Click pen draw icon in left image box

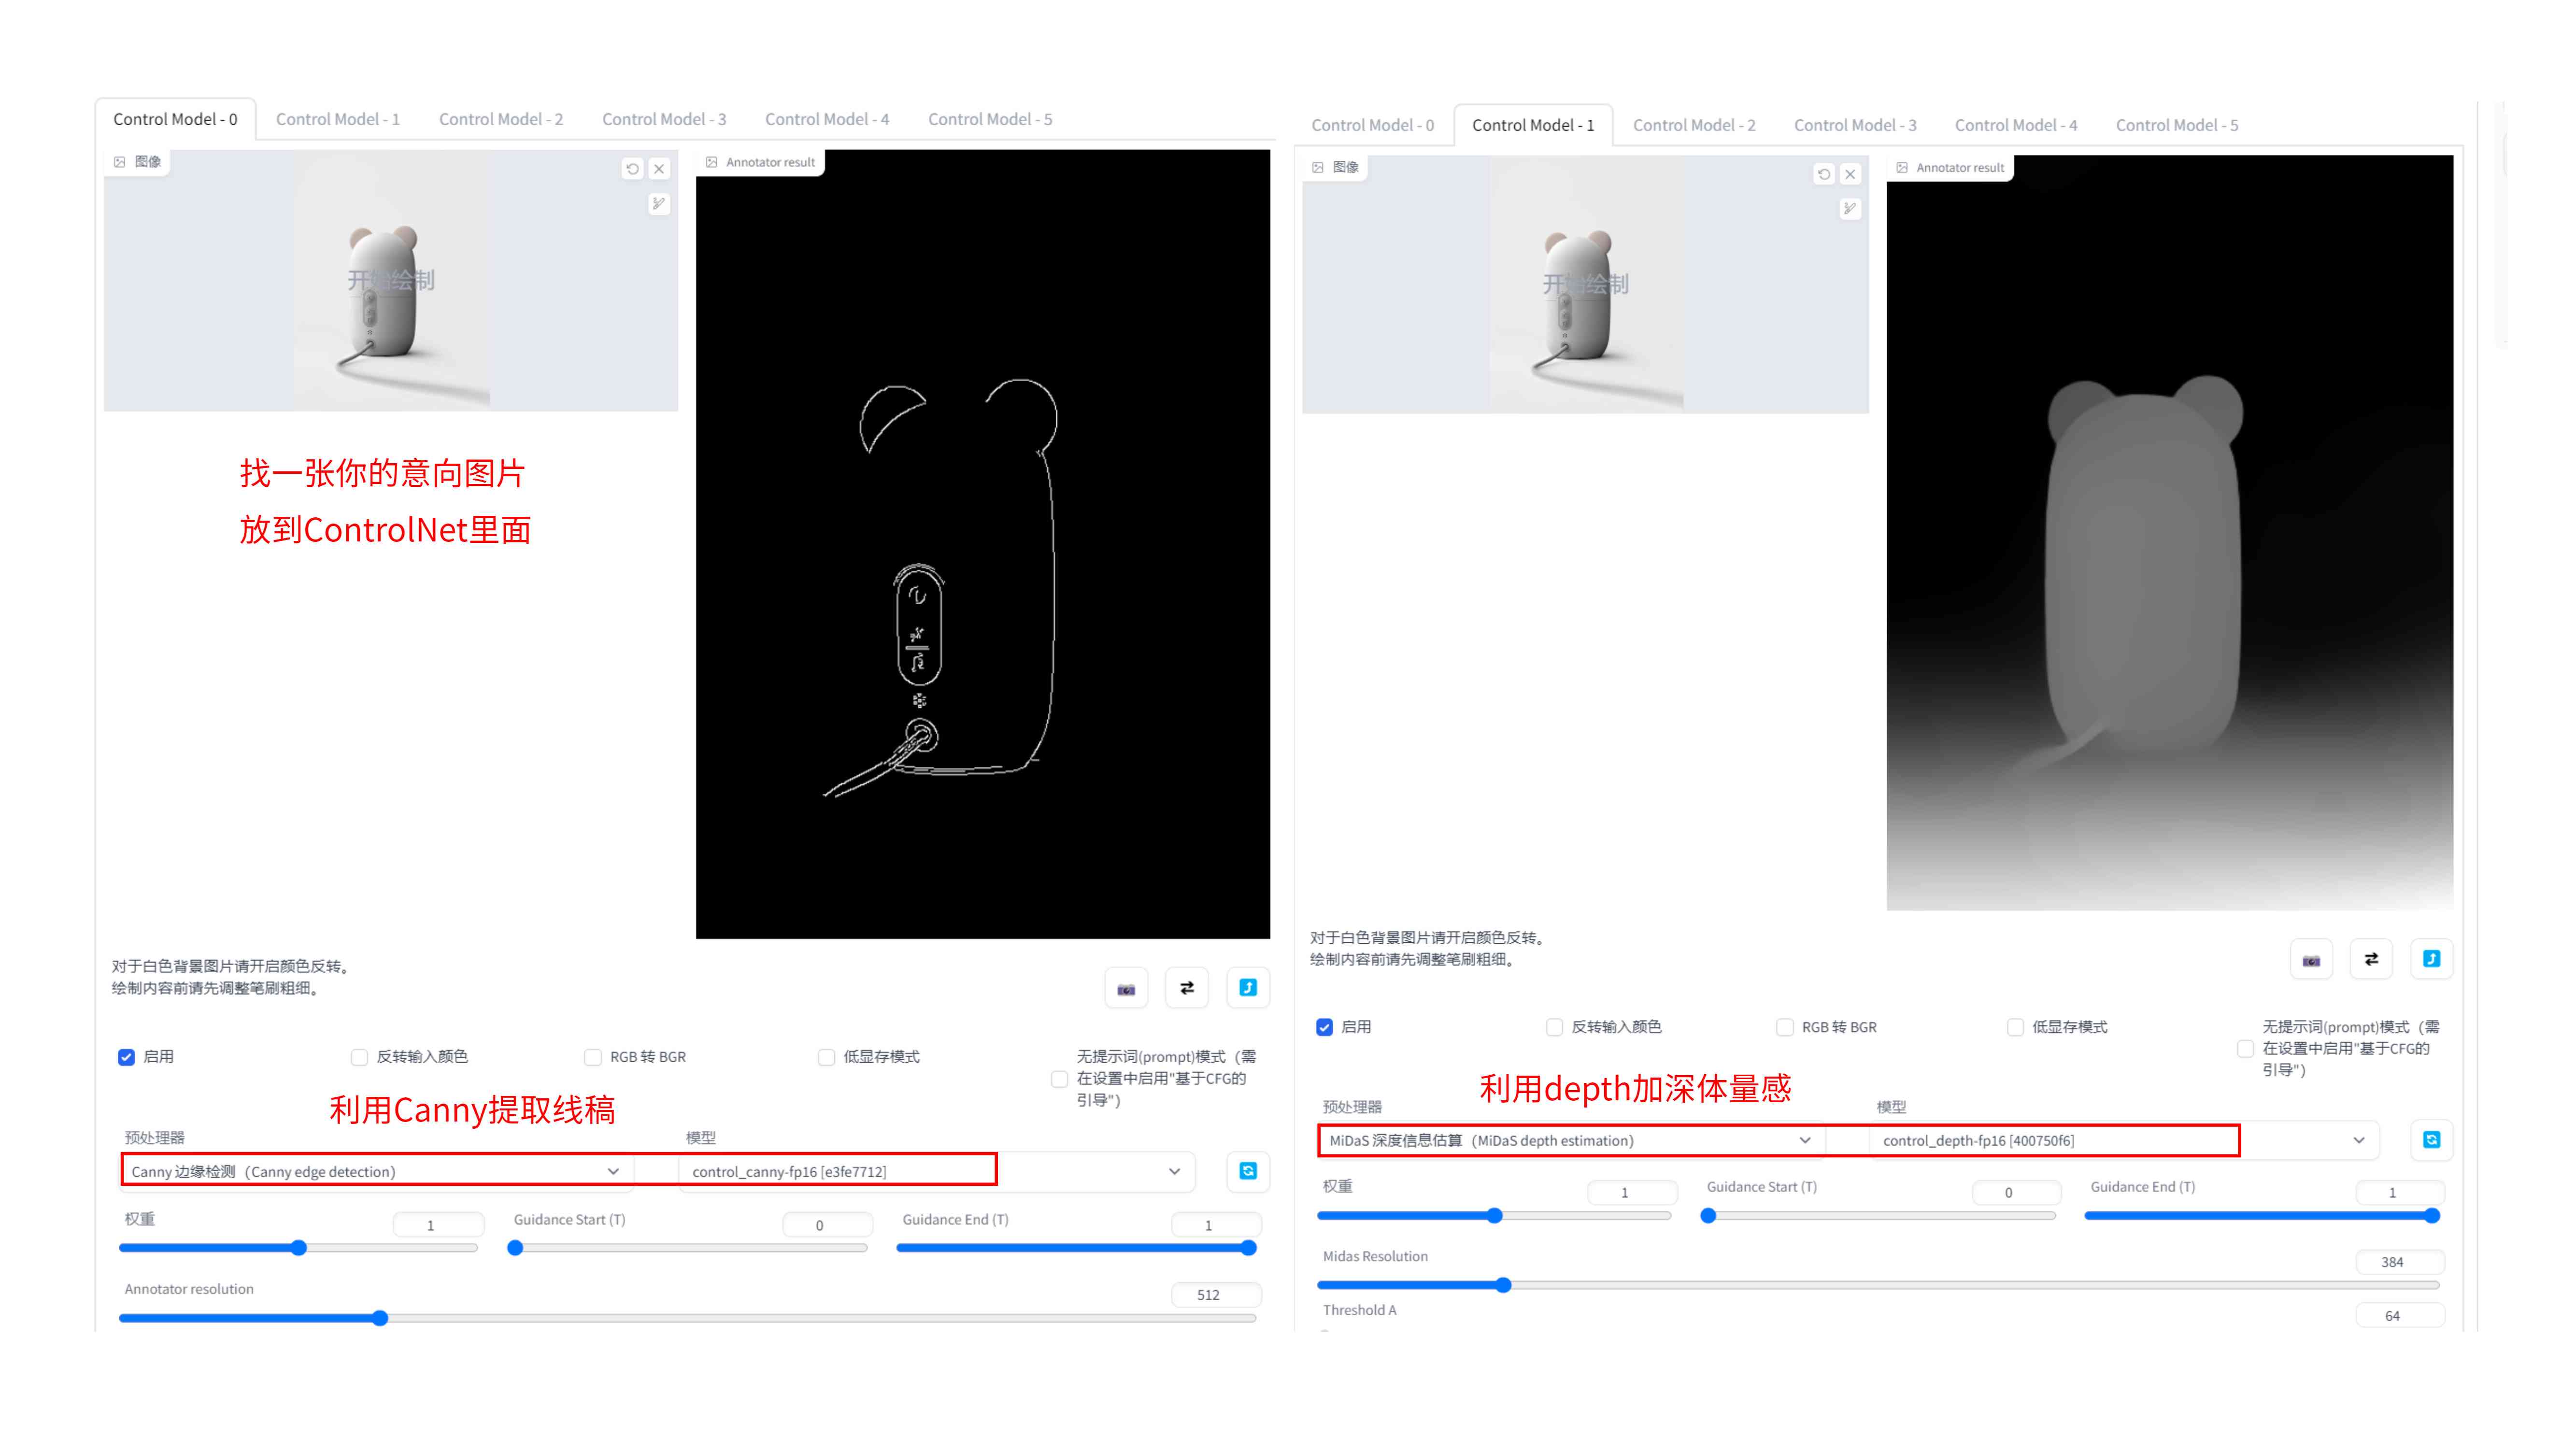pyautogui.click(x=658, y=204)
